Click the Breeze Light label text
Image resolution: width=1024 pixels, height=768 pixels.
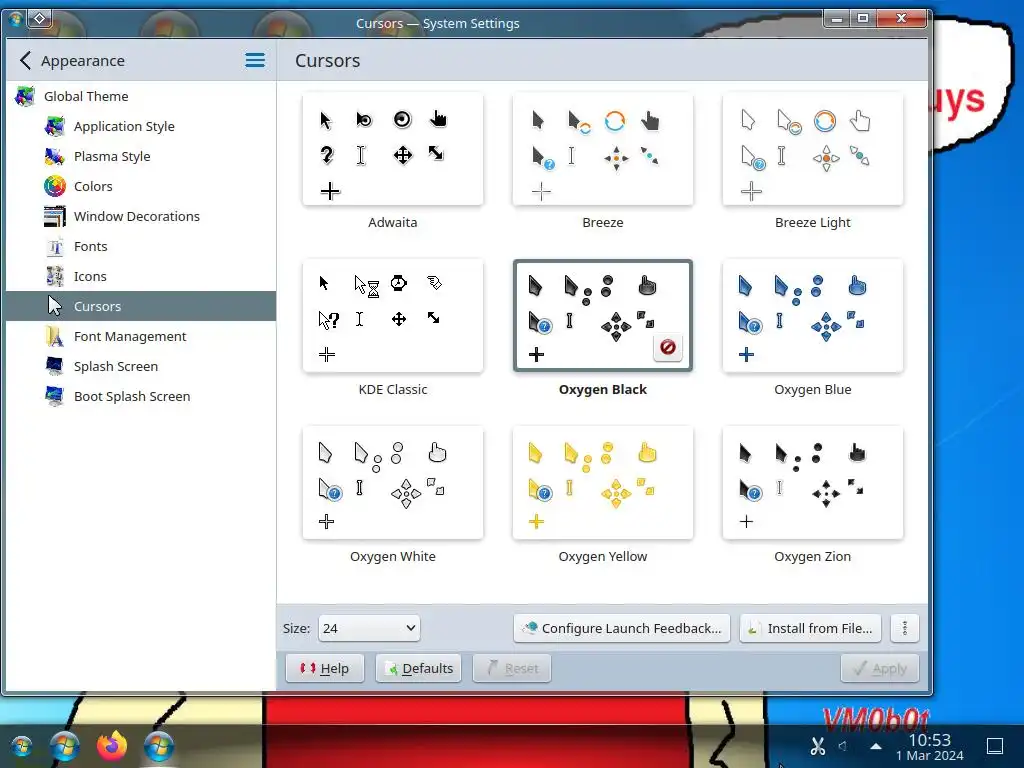pyautogui.click(x=812, y=223)
